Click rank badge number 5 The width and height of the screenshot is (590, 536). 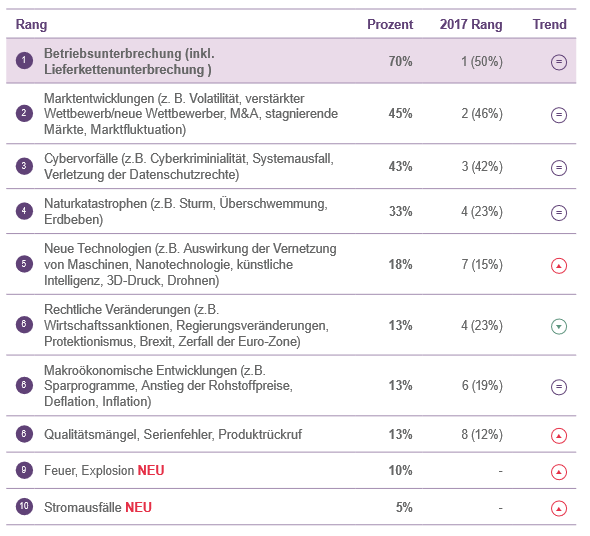click(x=24, y=264)
